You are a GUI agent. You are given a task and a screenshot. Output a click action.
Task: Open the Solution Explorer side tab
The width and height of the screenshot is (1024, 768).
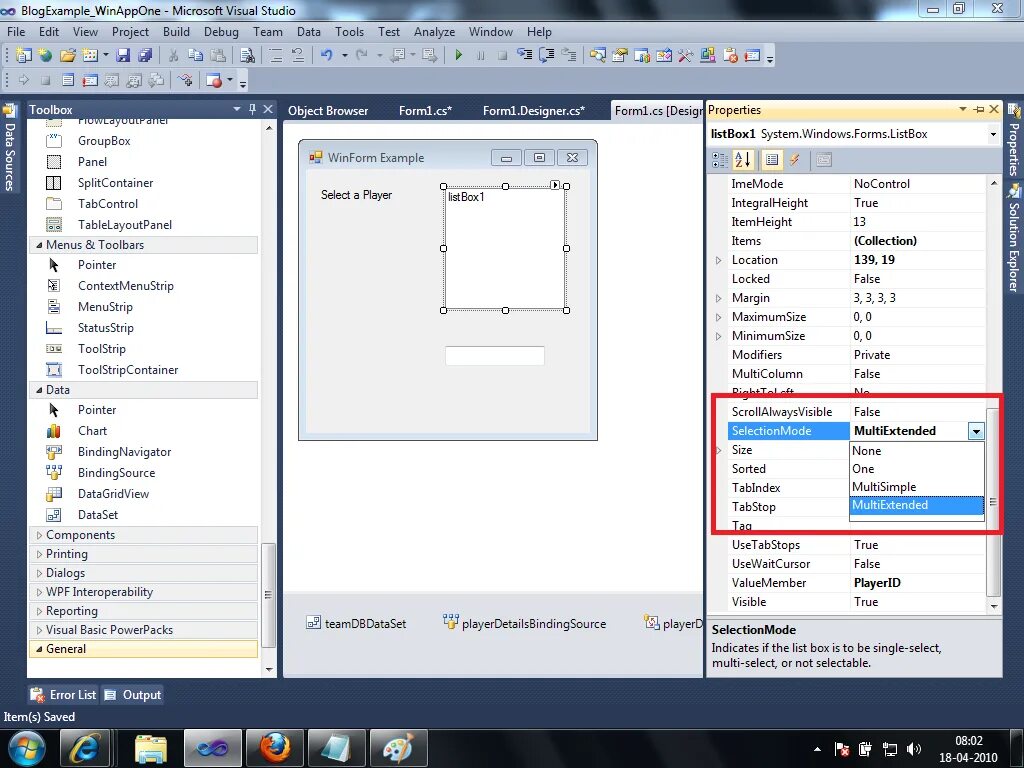[1014, 237]
